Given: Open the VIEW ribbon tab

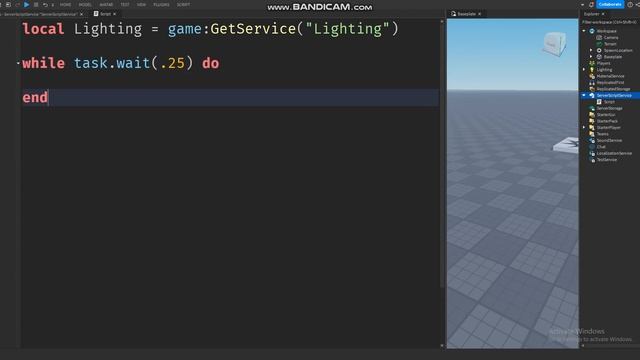Looking at the screenshot, I should coord(141,4).
